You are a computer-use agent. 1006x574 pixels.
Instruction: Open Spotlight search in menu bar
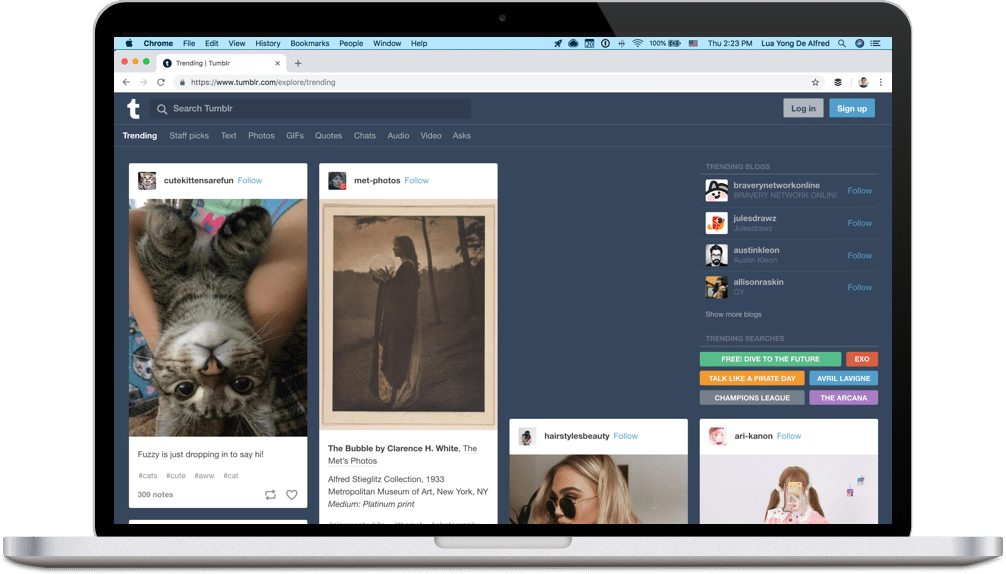(842, 44)
